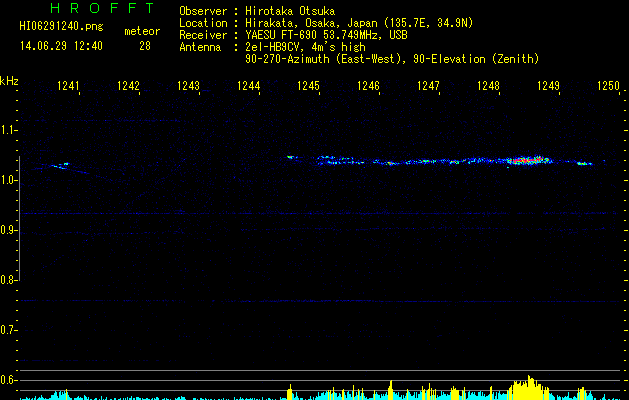Click the meteor count label
629x400 pixels.
142,31
